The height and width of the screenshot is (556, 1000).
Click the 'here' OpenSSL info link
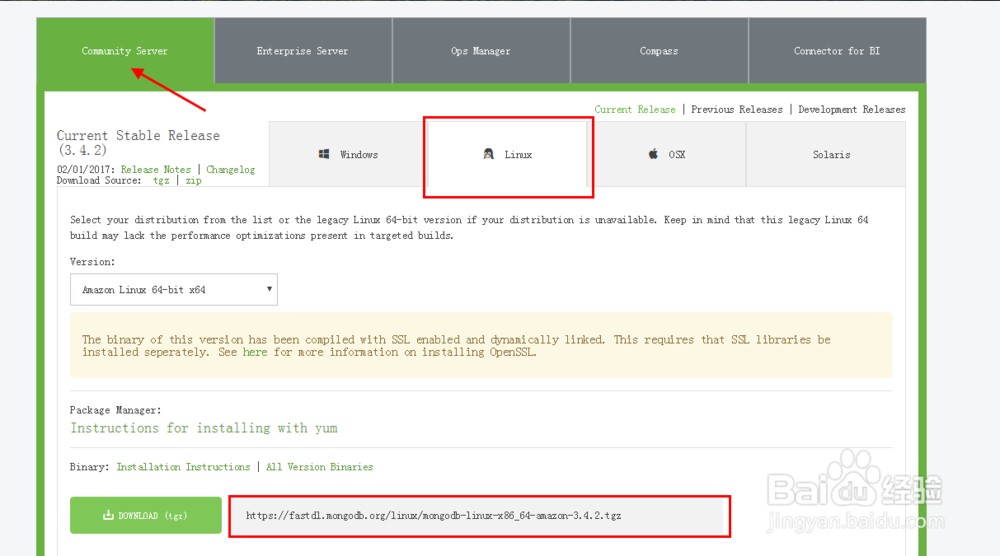pyautogui.click(x=254, y=352)
